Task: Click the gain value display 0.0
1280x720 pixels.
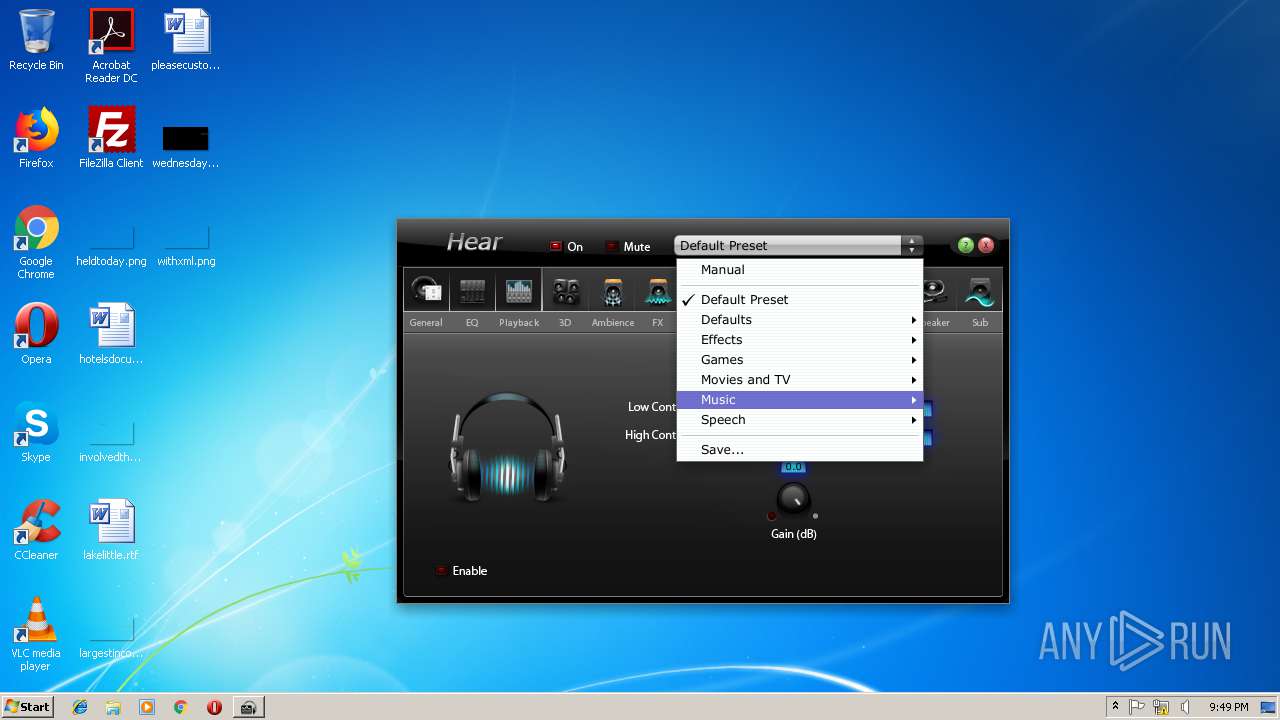Action: [x=793, y=467]
